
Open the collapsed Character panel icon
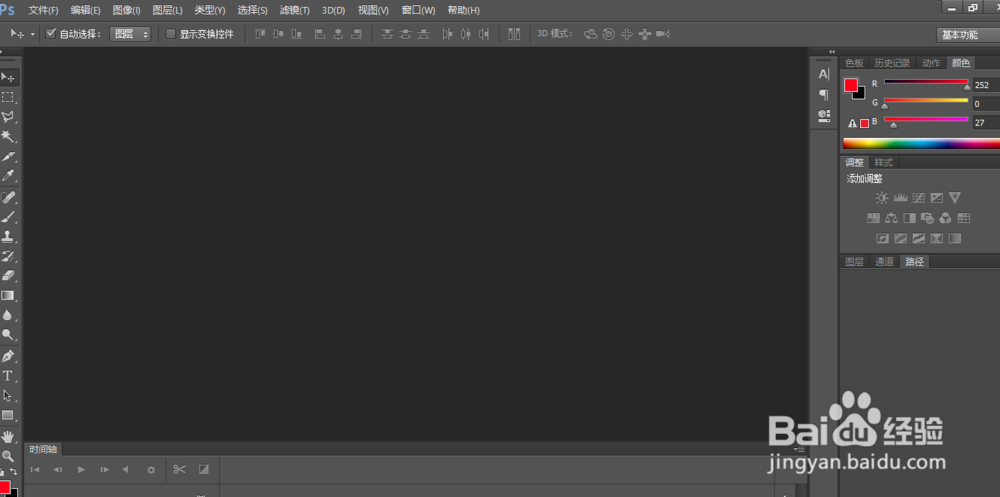tap(824, 74)
